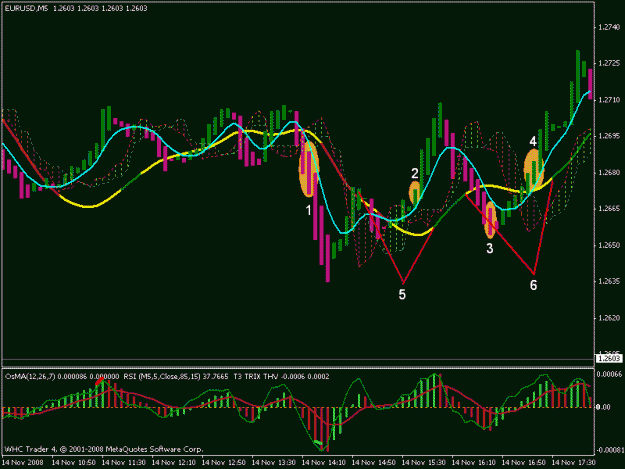The height and width of the screenshot is (469, 625).
Task: Click the T3 TRIX THV indicator label
Action: [256, 377]
